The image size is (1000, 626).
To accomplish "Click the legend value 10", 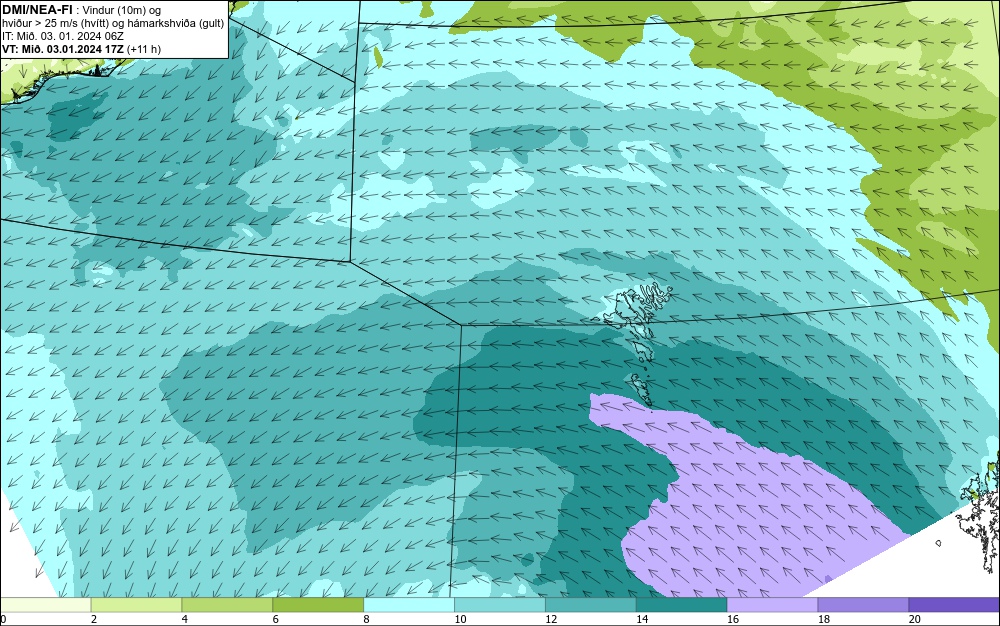I will (460, 619).
